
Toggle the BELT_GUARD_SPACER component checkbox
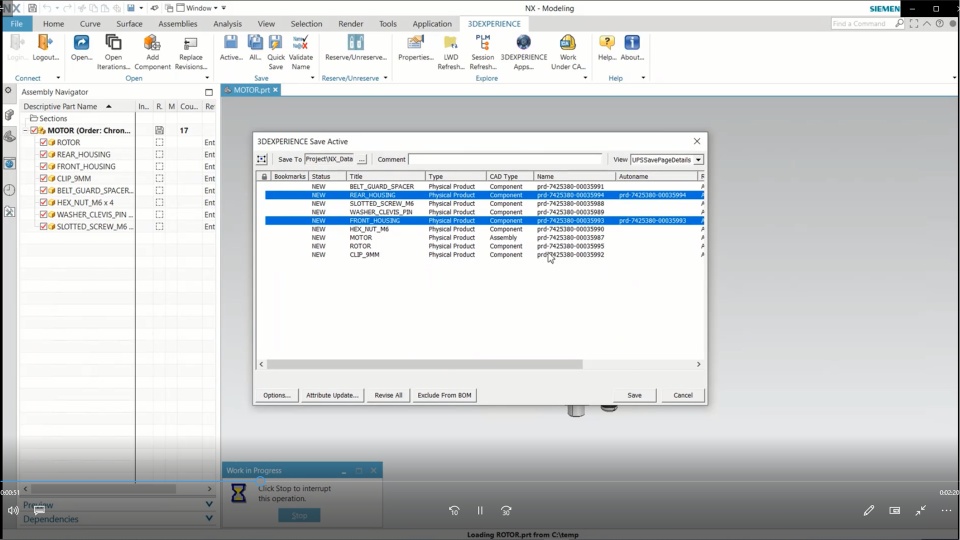(43, 190)
